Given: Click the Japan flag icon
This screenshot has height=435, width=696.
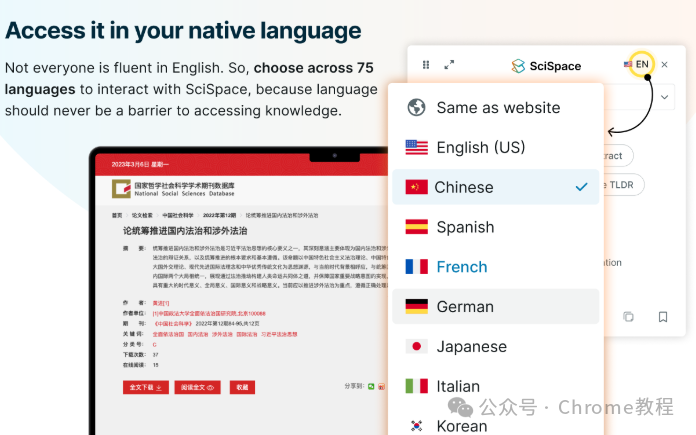Looking at the screenshot, I should coord(416,346).
